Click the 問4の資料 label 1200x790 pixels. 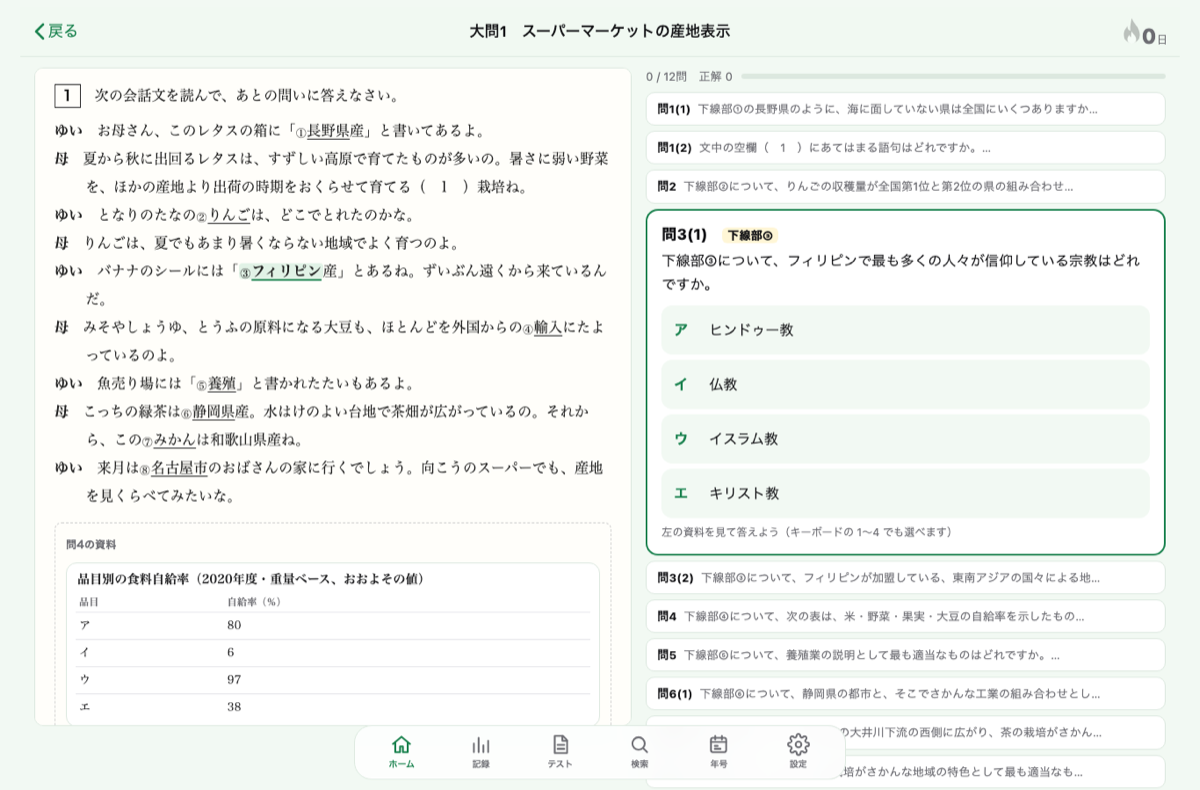click(x=91, y=545)
